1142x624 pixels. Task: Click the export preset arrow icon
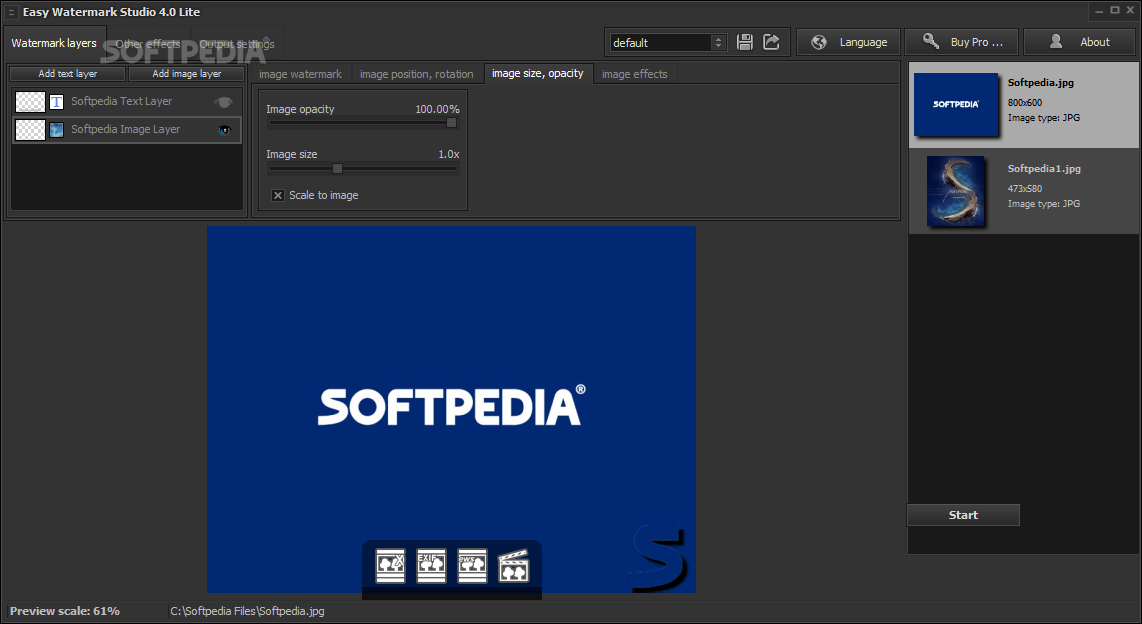(x=771, y=42)
